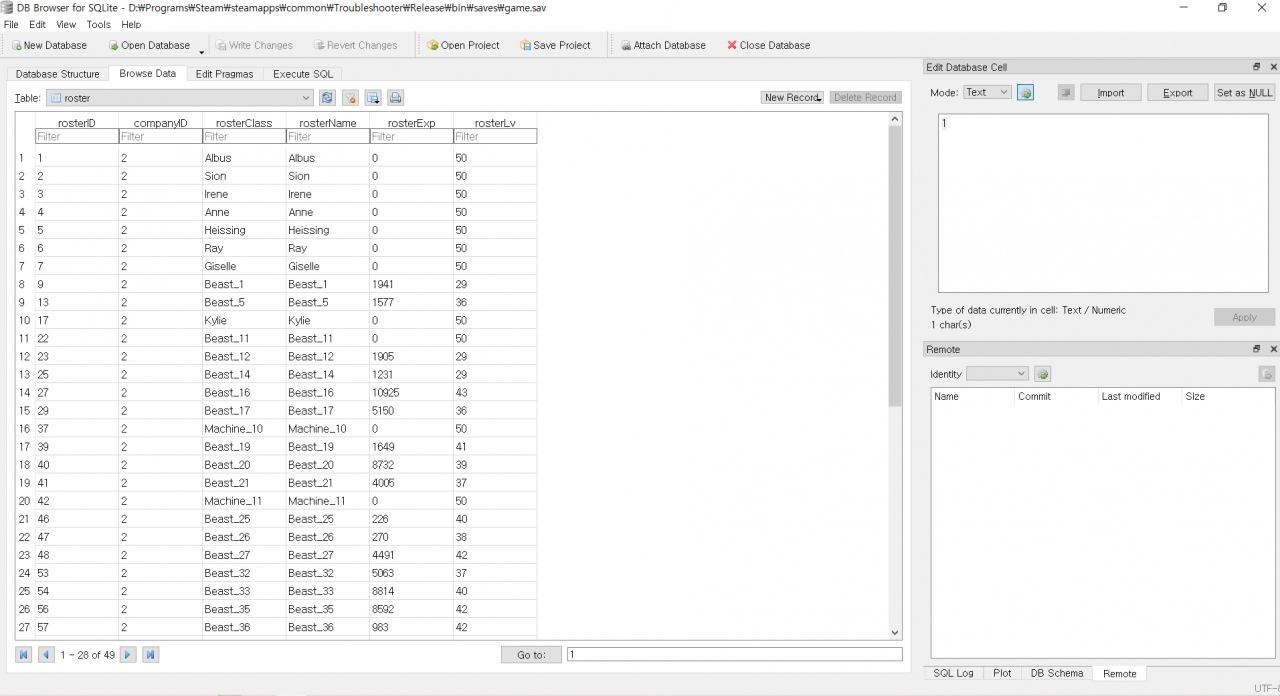Open the New Record button's dropdown arrow
Image resolution: width=1280 pixels, height=696 pixels.
[819, 98]
